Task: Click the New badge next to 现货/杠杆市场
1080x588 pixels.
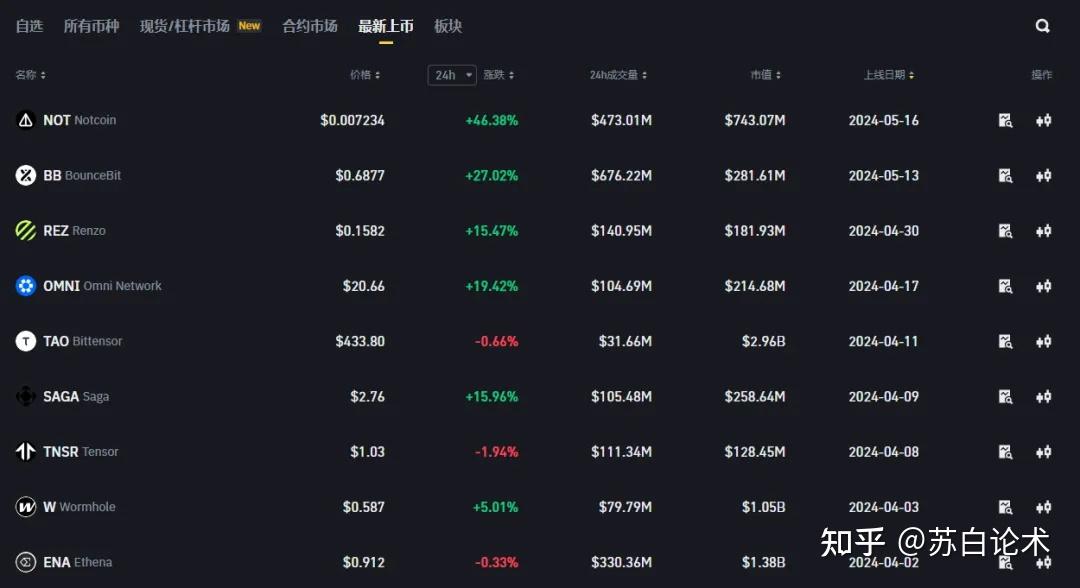Action: (x=249, y=25)
